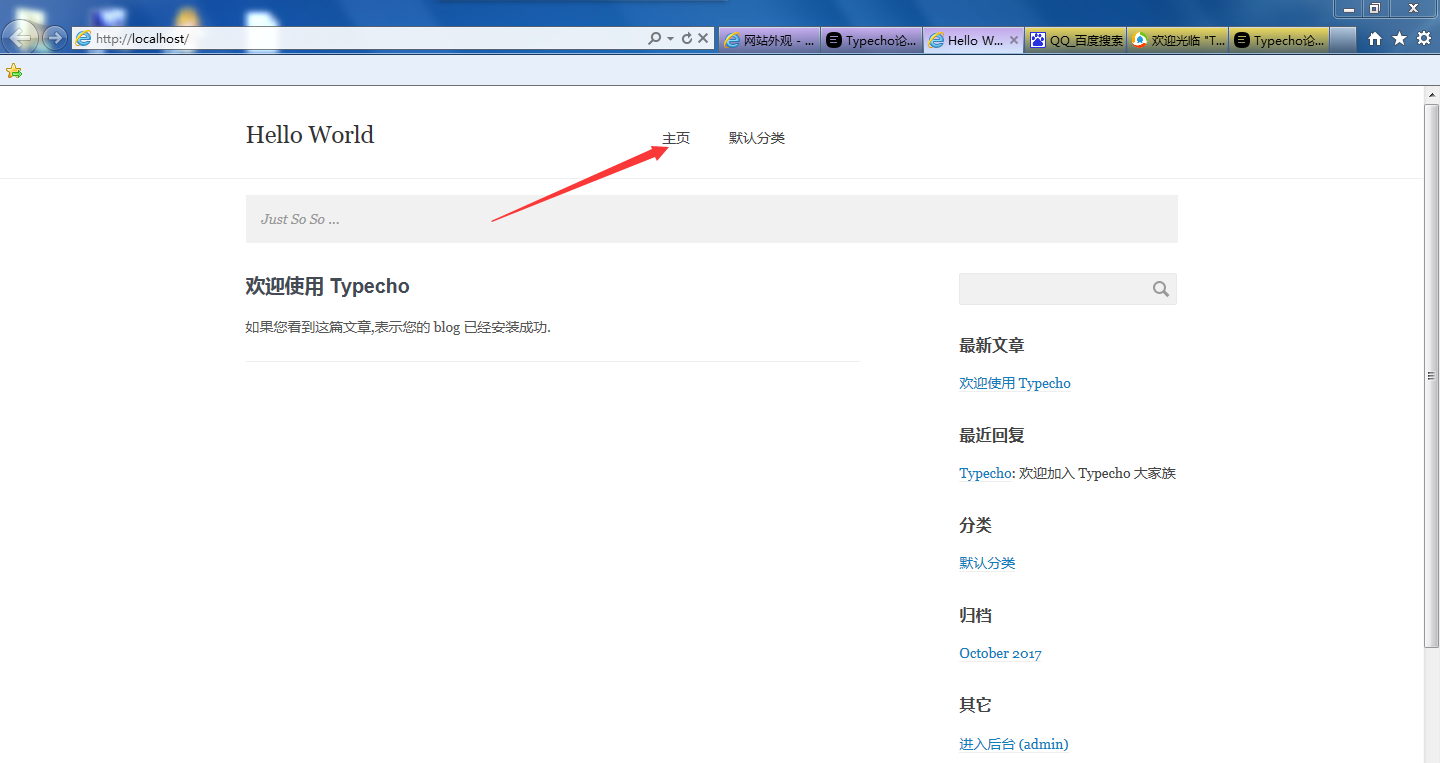Click the 归档 heading
The image size is (1440, 763).
point(976,616)
